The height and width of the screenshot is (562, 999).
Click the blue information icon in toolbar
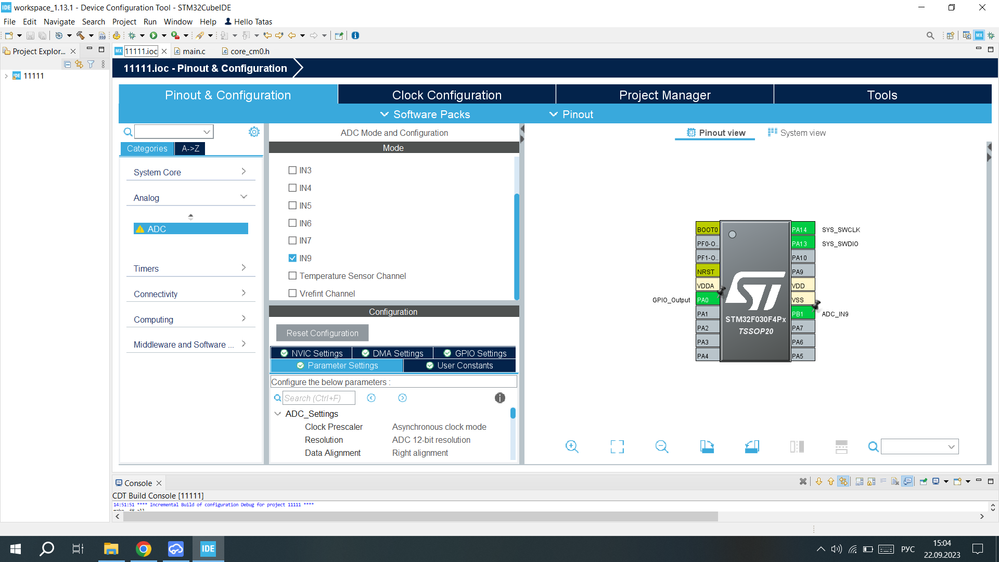355,36
